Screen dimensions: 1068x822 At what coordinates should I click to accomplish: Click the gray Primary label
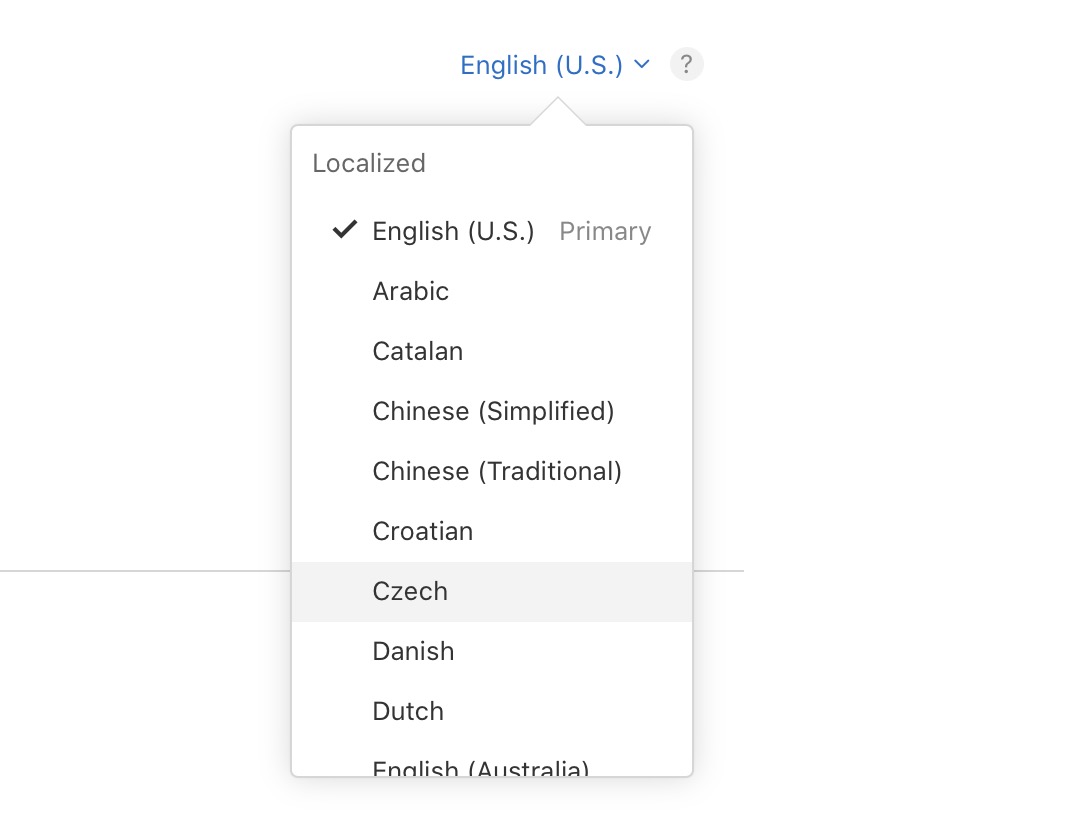(605, 231)
